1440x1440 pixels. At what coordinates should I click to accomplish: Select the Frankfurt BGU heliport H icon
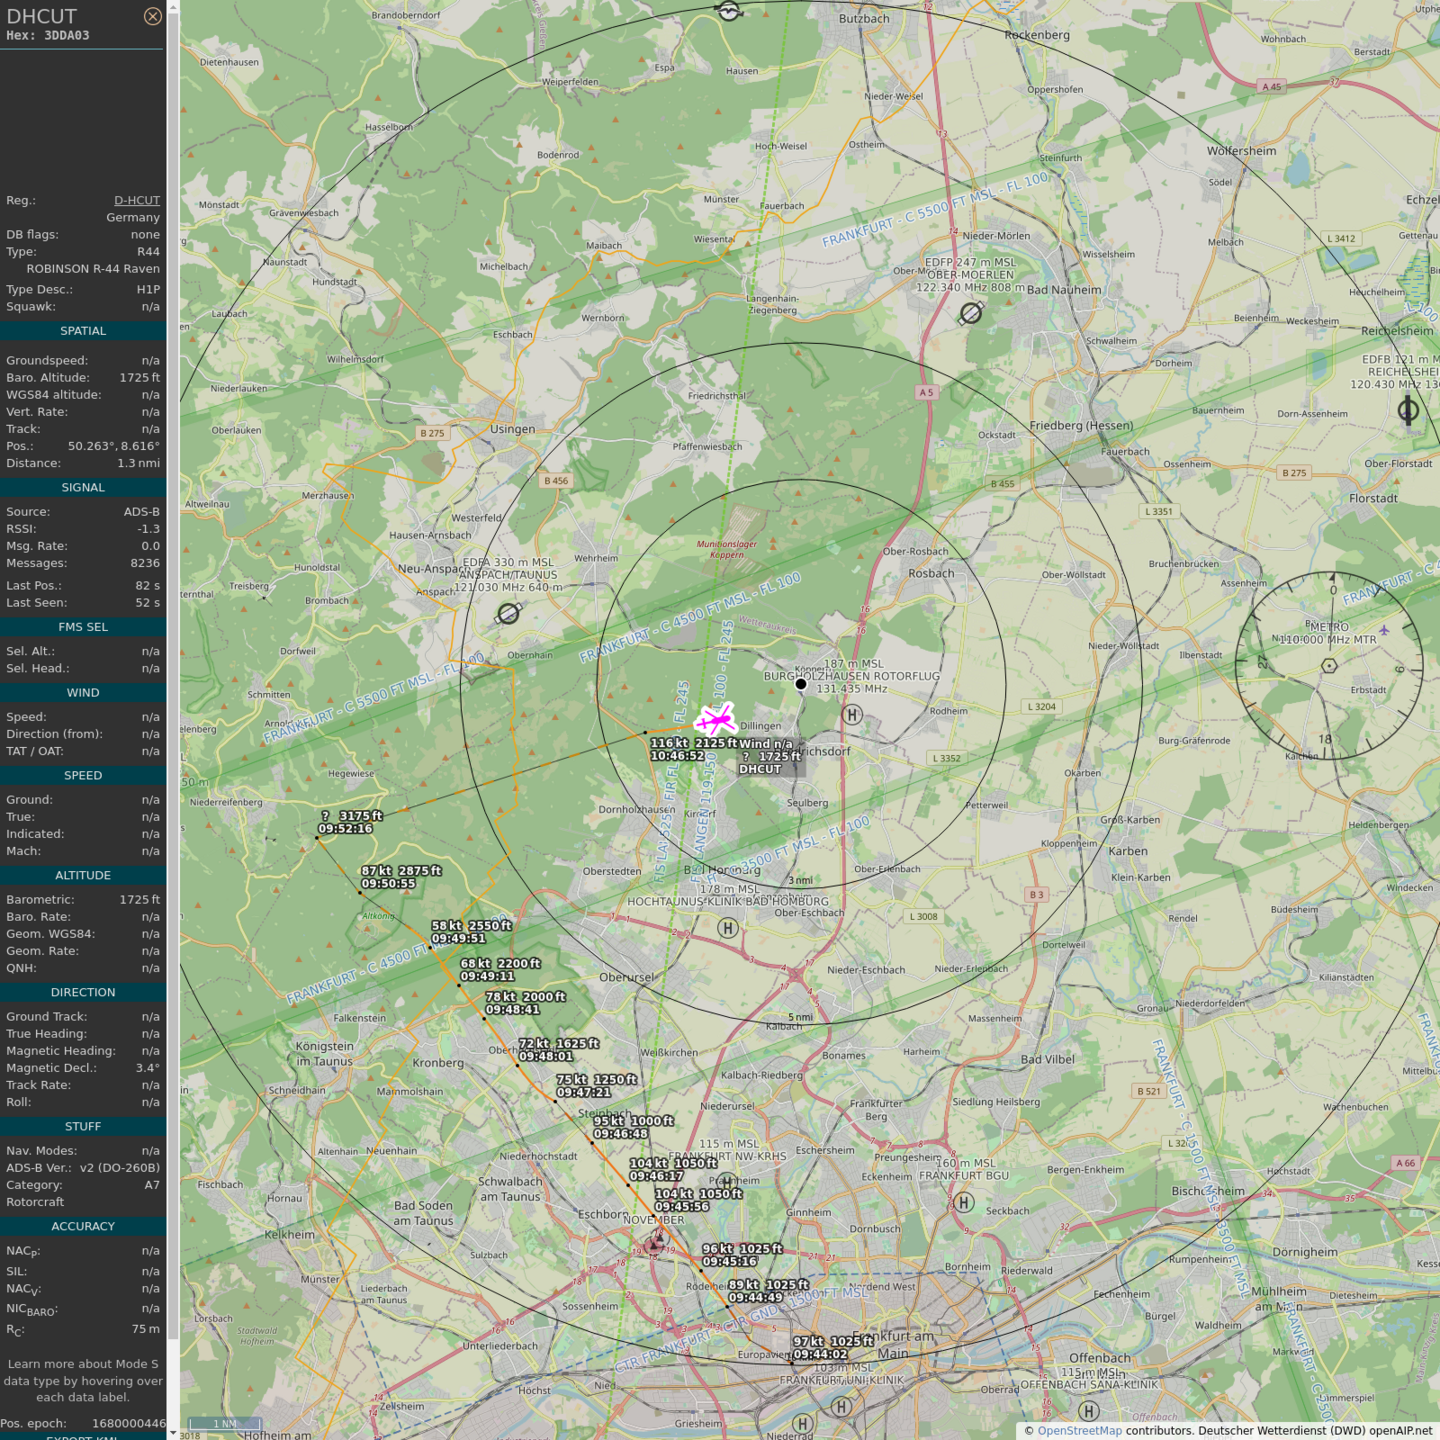[964, 1202]
